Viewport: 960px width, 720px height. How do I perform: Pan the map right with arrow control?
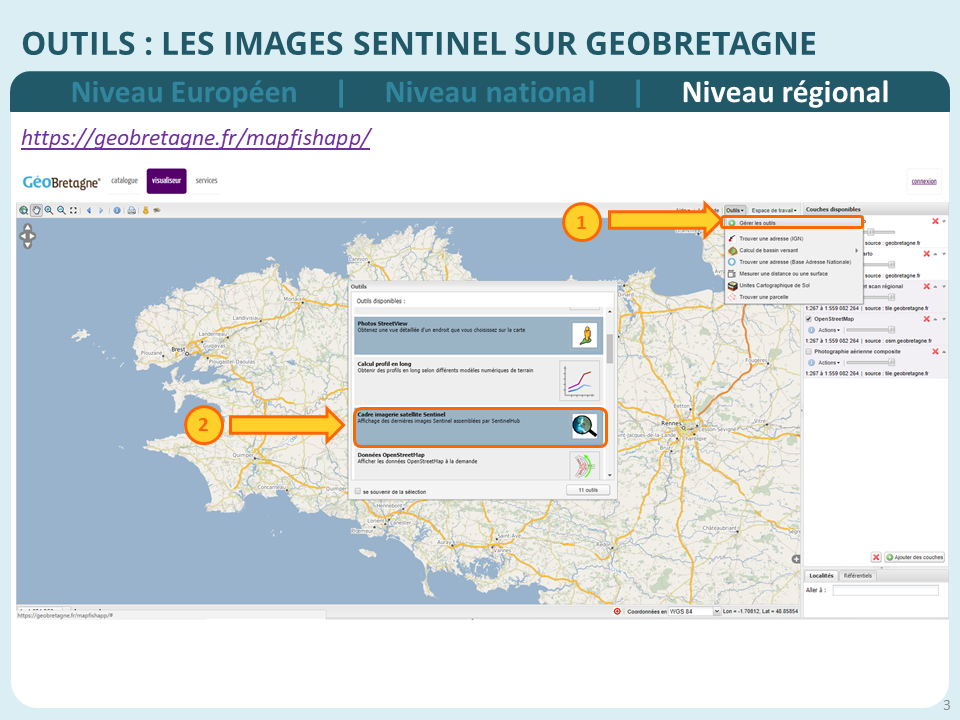tap(34, 236)
